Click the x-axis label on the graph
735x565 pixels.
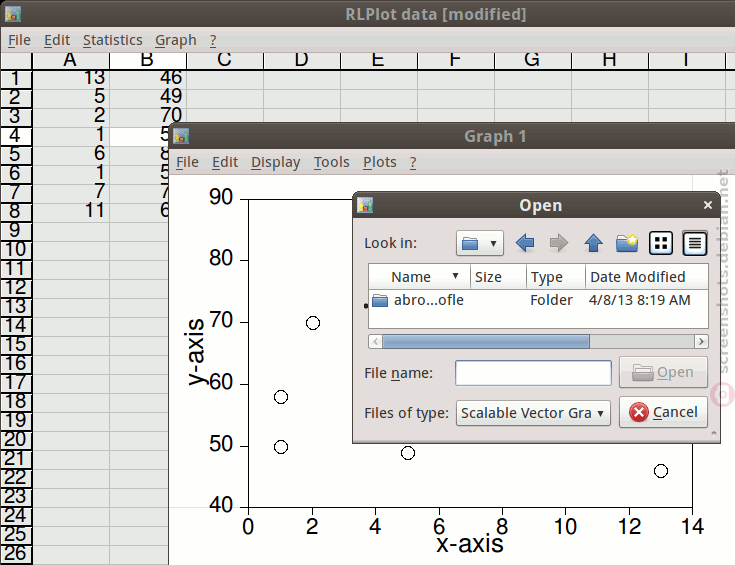tap(470, 544)
